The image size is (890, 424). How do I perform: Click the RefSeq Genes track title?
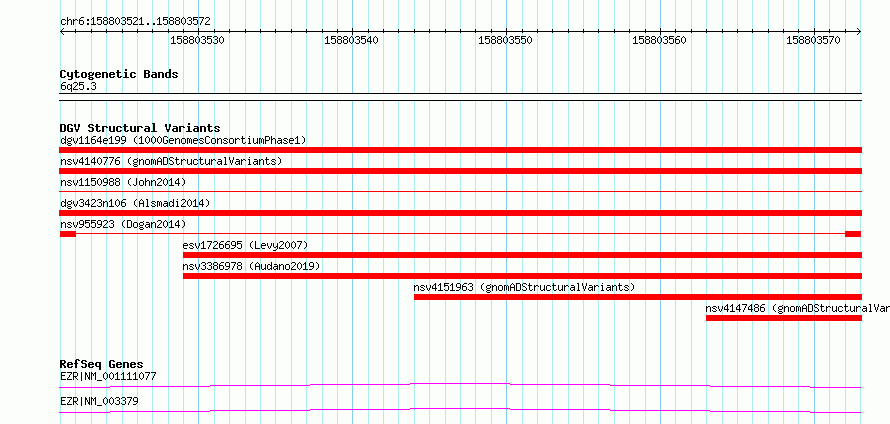(102, 364)
